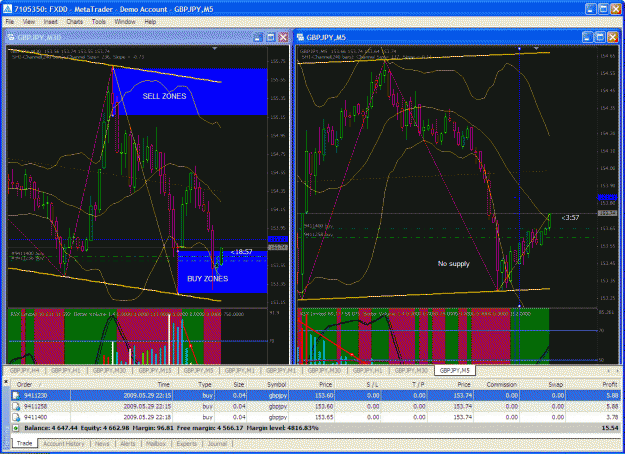Open the Insert menu
This screenshot has height=454, width=625.
tap(51, 22)
